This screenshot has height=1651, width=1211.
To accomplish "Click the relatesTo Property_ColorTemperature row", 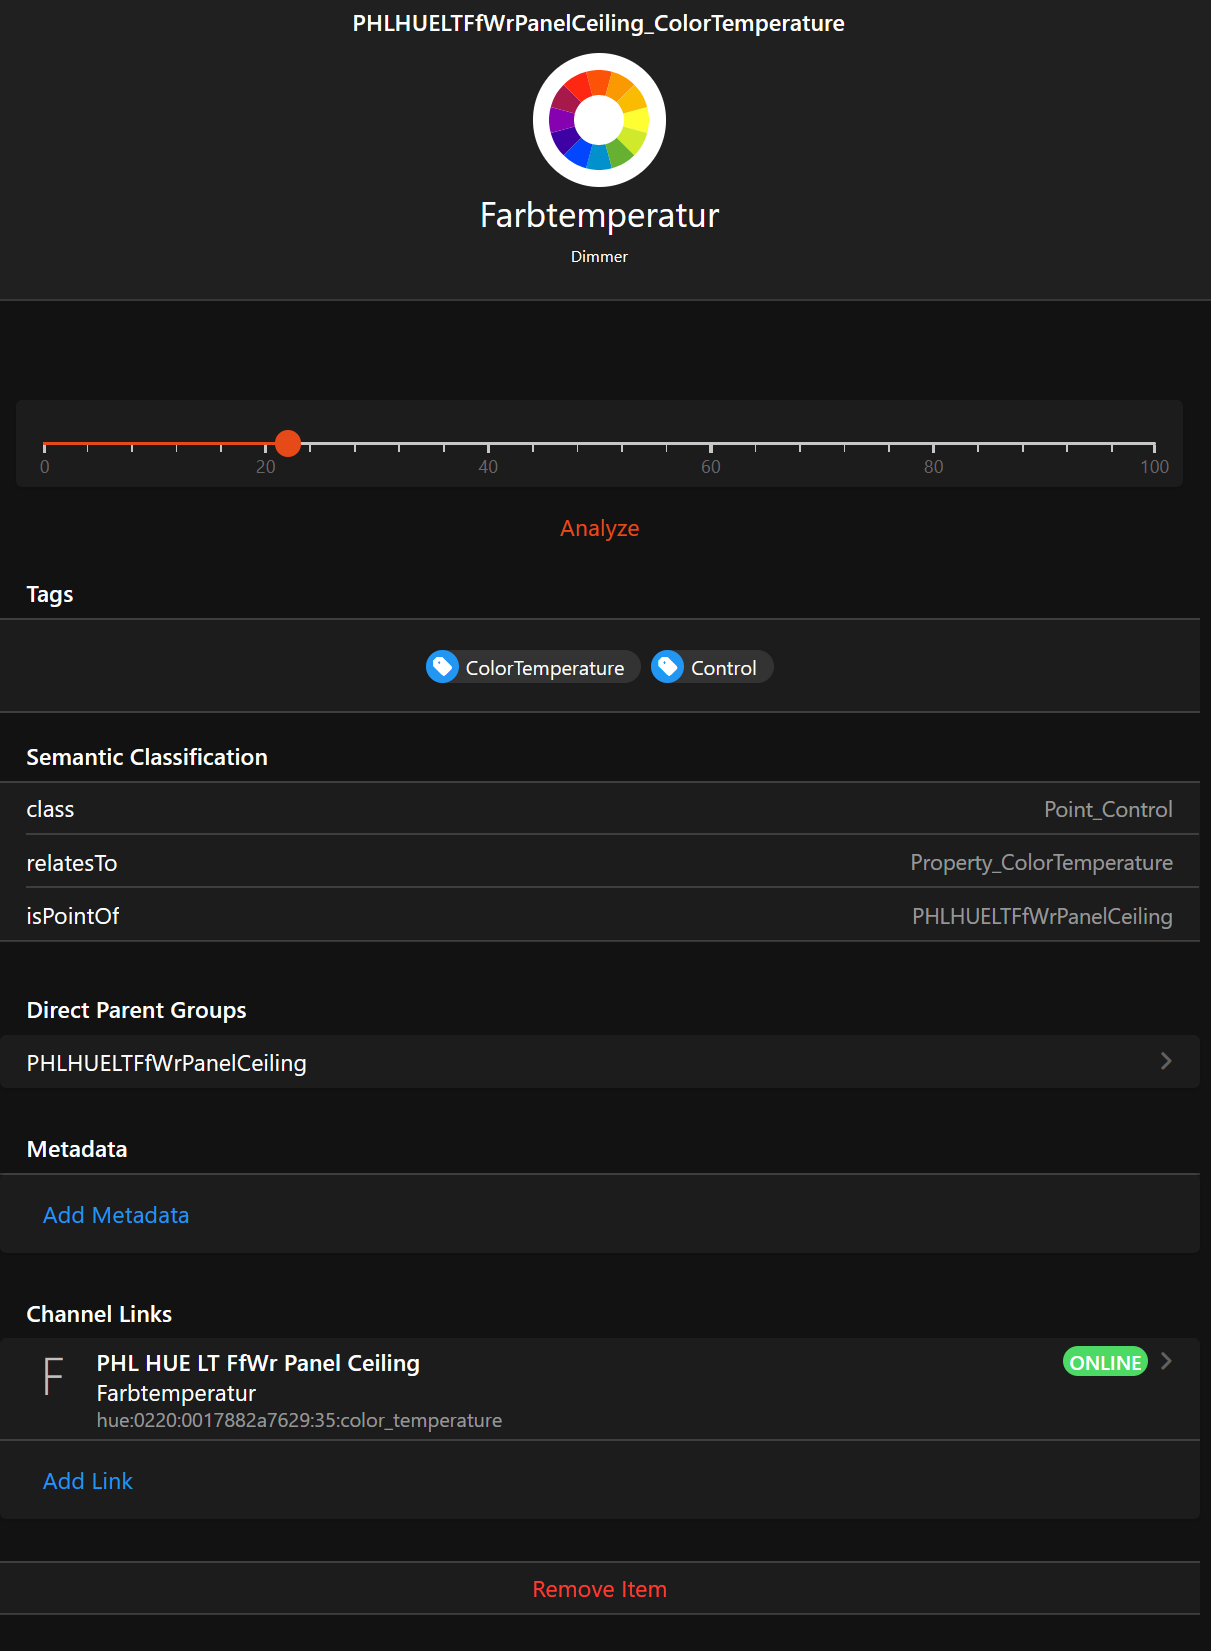I will pos(600,862).
